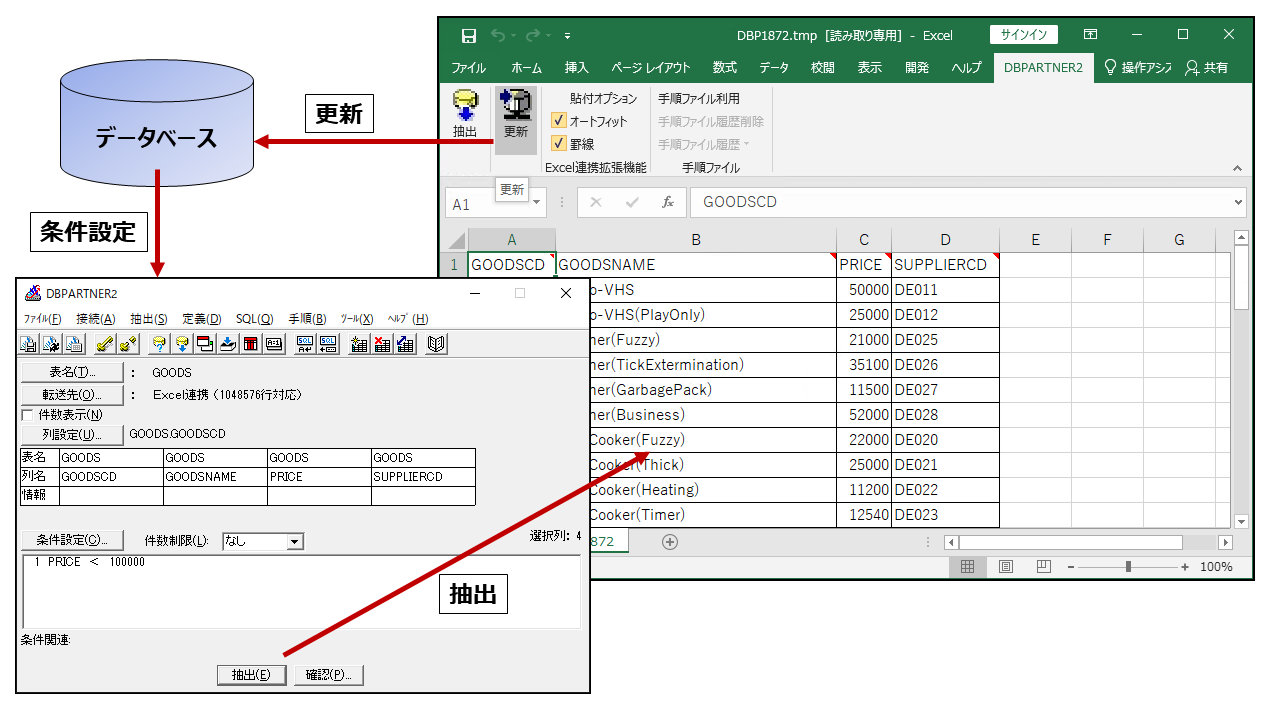Click the Excel zoom slider handle
The image size is (1280, 720).
[x=1128, y=566]
